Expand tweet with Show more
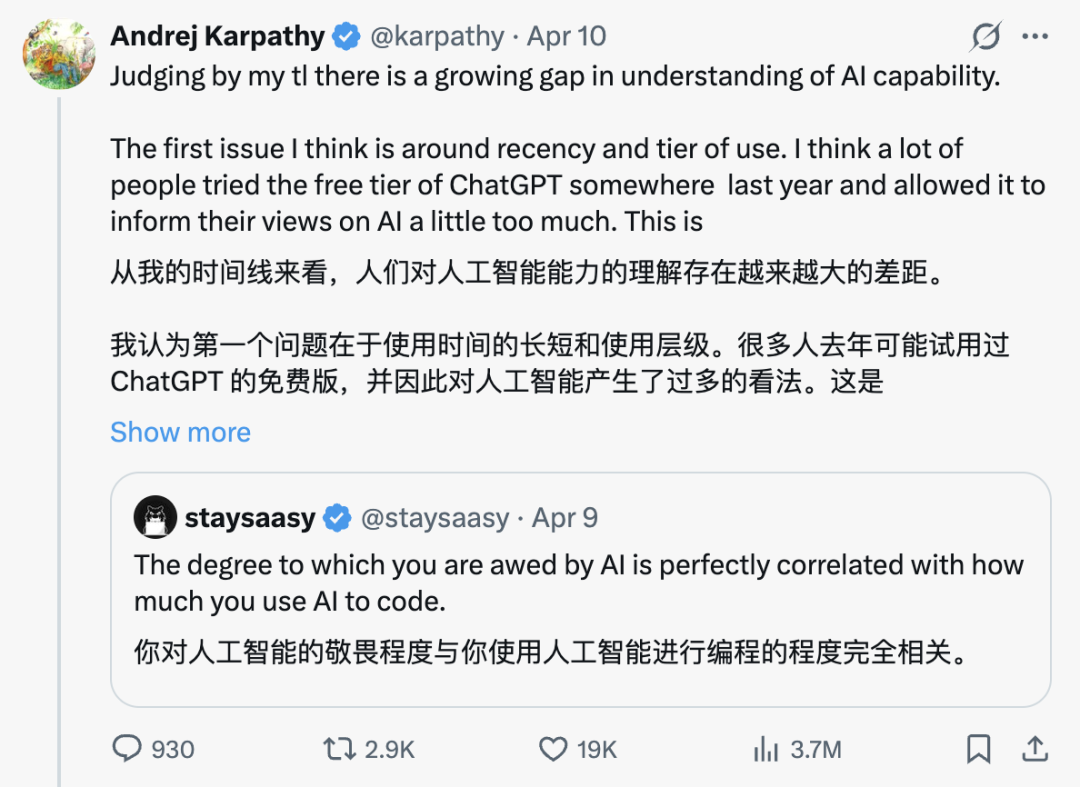 (180, 432)
